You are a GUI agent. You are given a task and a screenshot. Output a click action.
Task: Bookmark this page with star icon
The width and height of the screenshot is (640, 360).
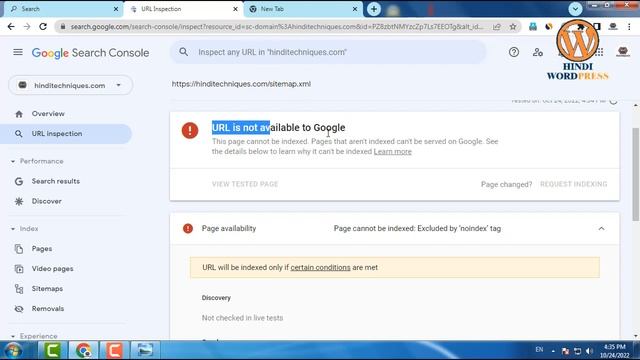tap(513, 27)
